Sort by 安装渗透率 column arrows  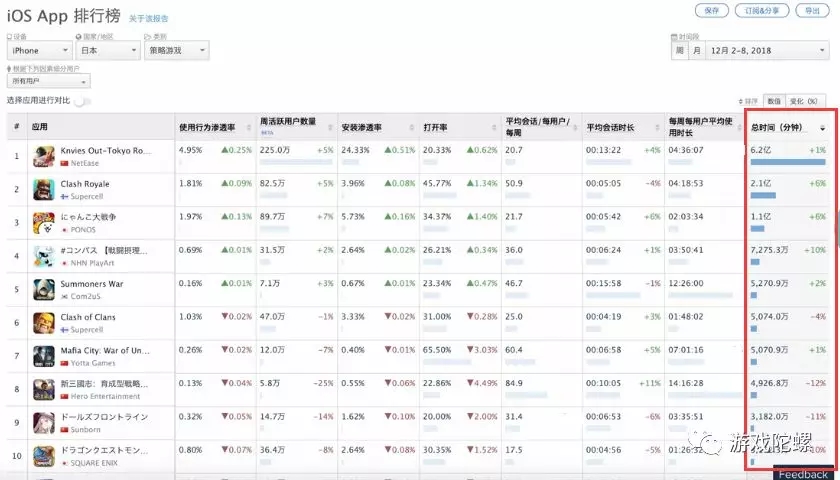[x=412, y=128]
